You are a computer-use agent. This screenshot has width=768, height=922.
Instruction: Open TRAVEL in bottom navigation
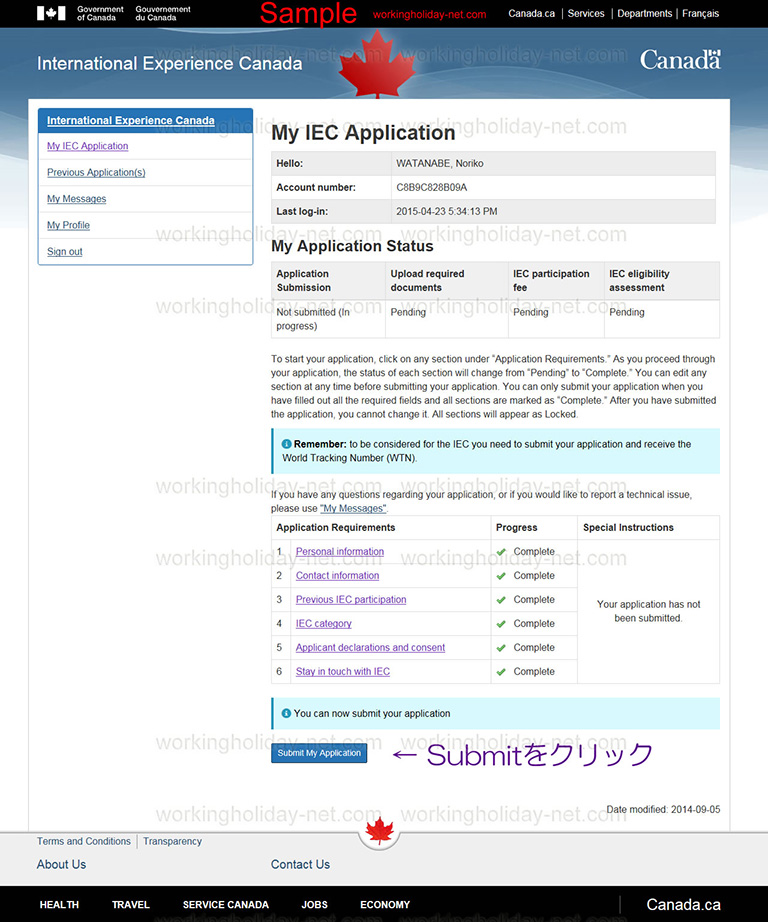pos(131,905)
